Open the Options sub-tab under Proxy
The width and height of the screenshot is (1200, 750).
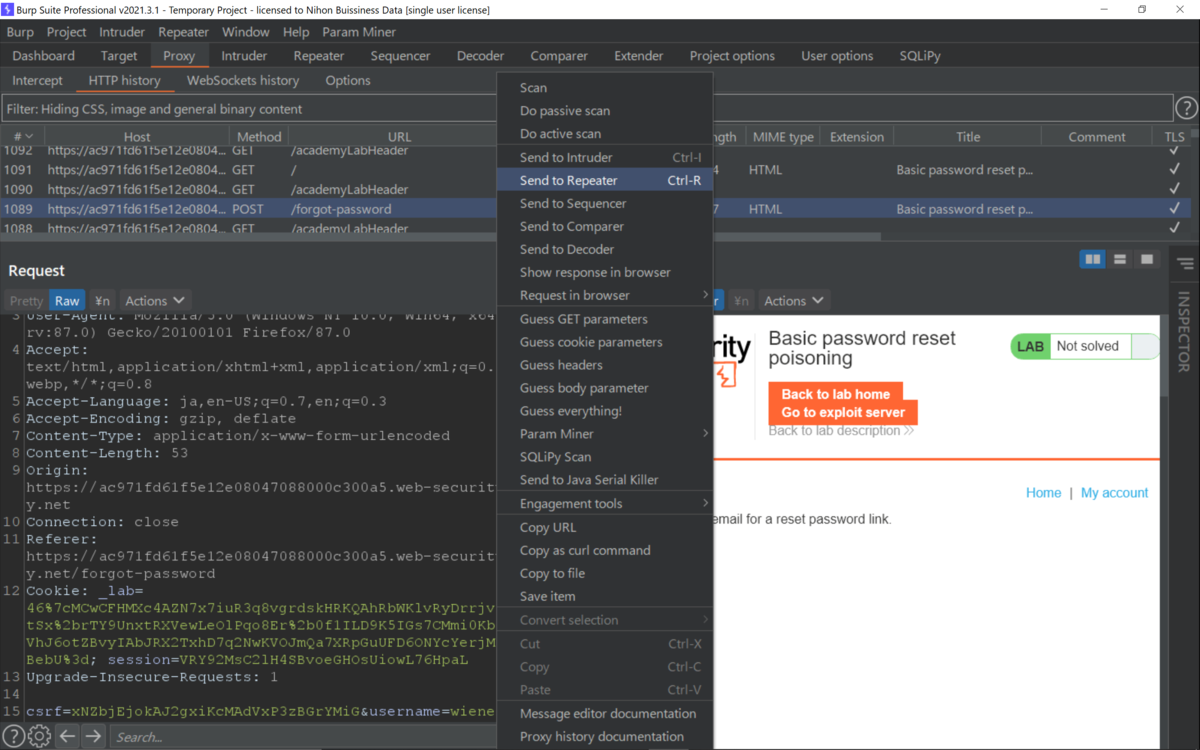coord(347,80)
